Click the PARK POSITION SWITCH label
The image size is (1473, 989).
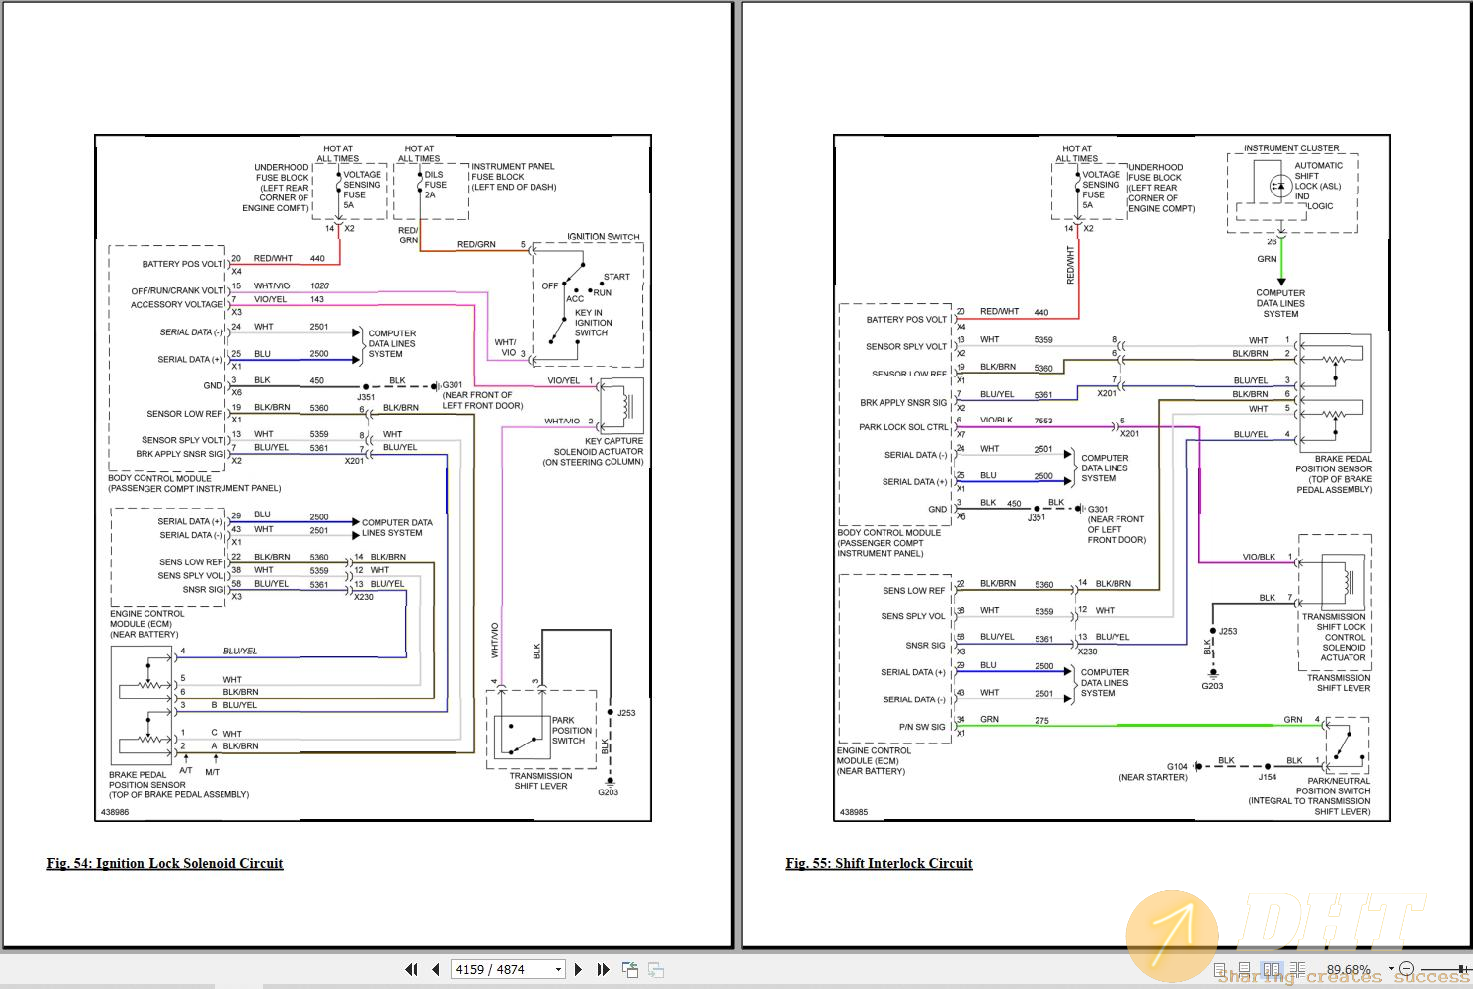coord(572,730)
